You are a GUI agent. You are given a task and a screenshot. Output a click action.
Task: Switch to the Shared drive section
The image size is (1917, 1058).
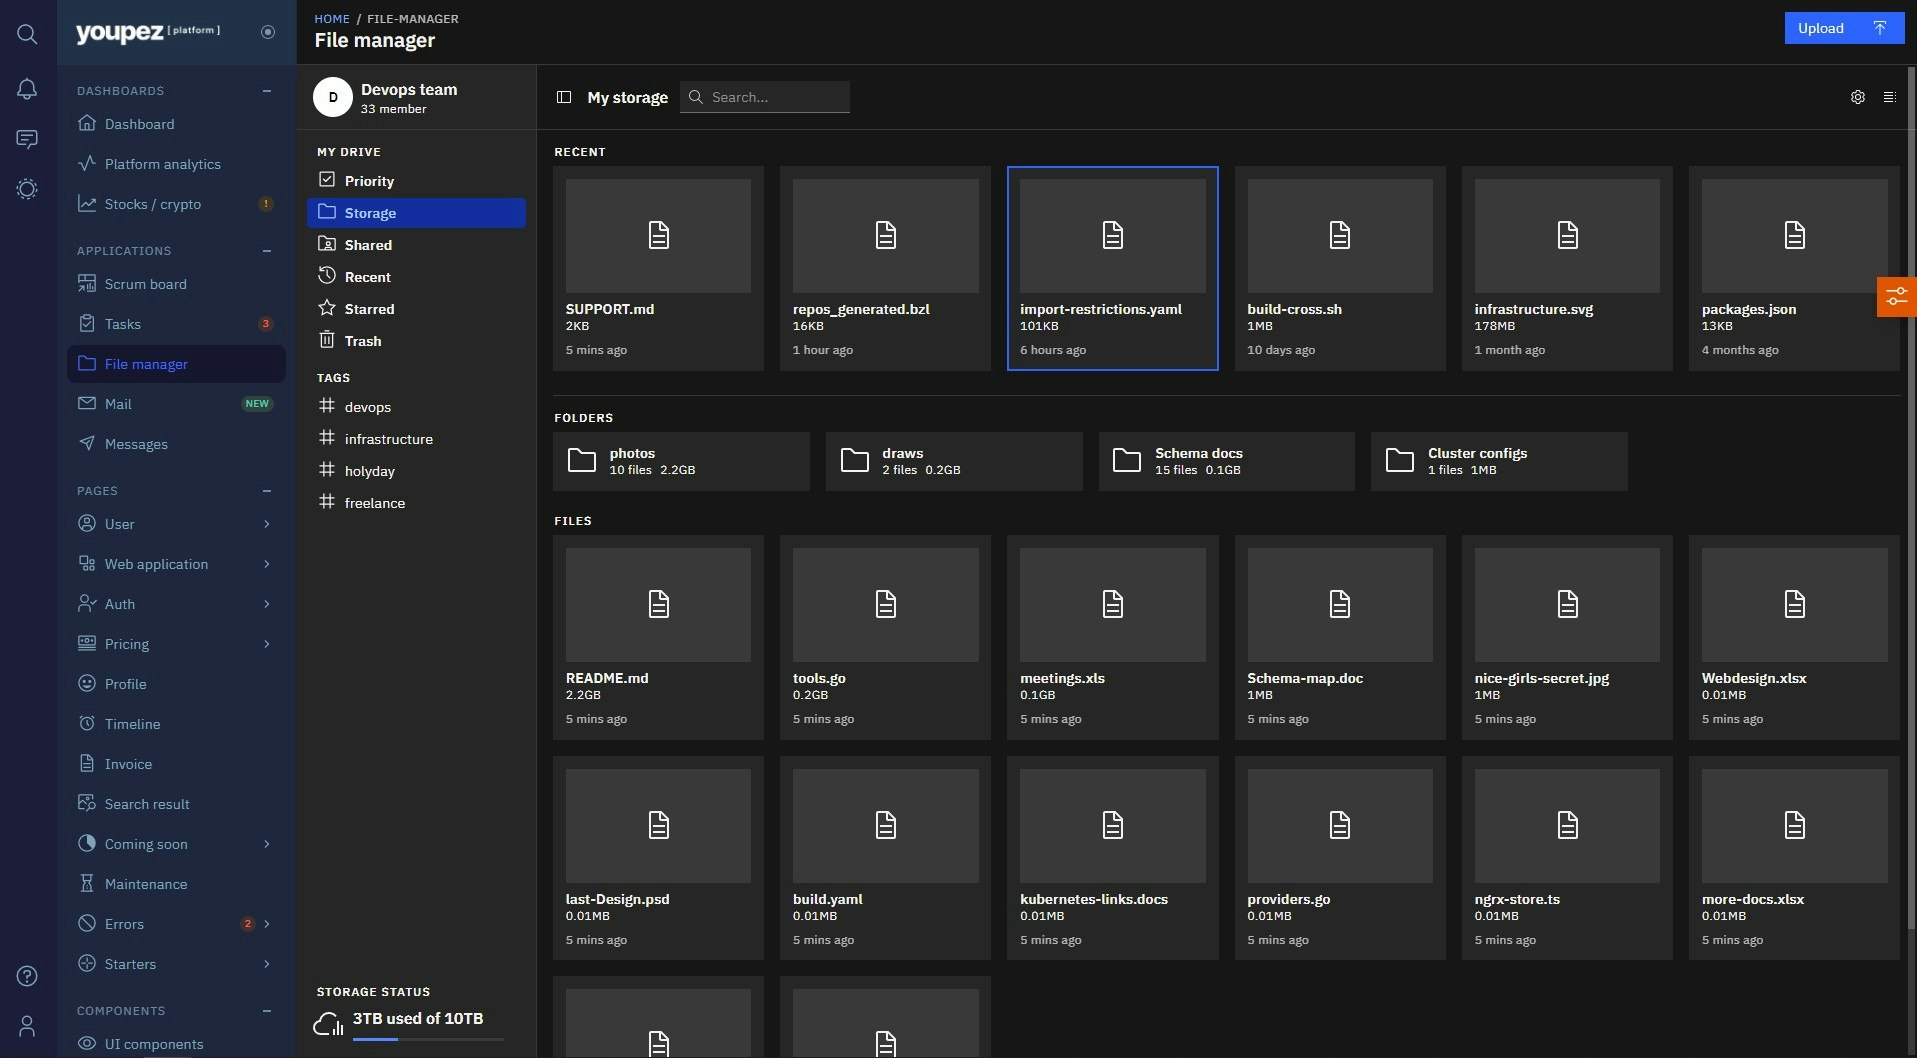click(x=367, y=244)
